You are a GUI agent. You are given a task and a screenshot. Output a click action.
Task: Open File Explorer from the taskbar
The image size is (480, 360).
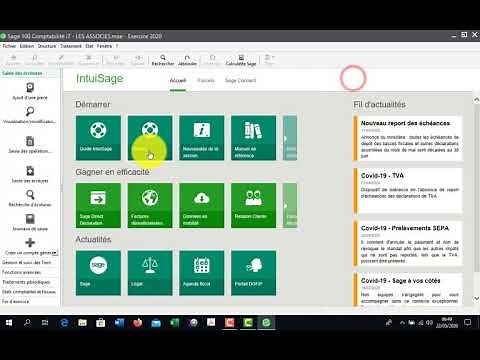point(82,323)
